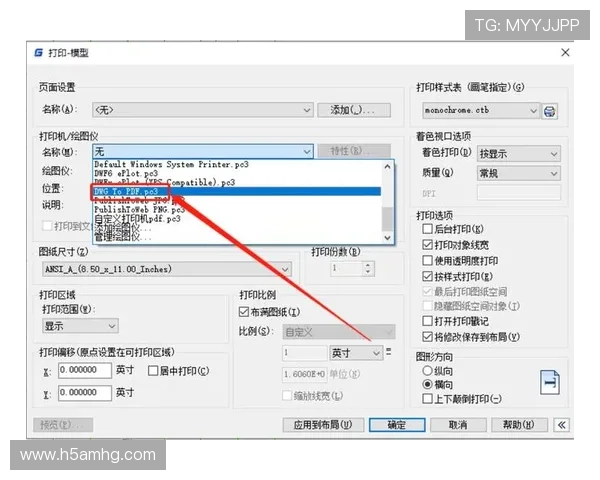Click the 确定 button

coord(397,425)
